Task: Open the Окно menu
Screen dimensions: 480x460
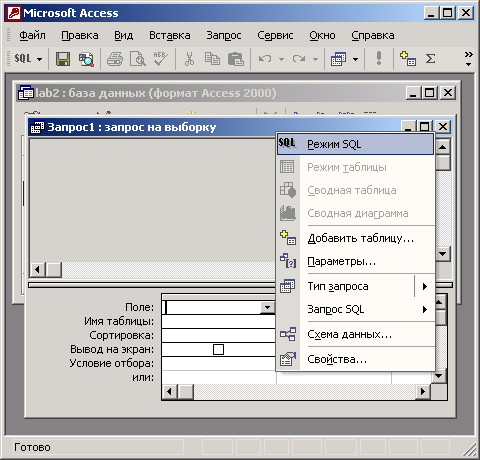Action: tap(322, 35)
